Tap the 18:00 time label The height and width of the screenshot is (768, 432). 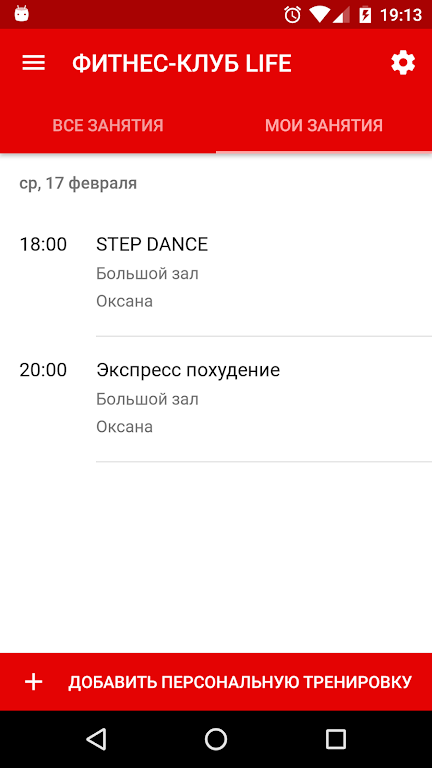[x=43, y=244]
